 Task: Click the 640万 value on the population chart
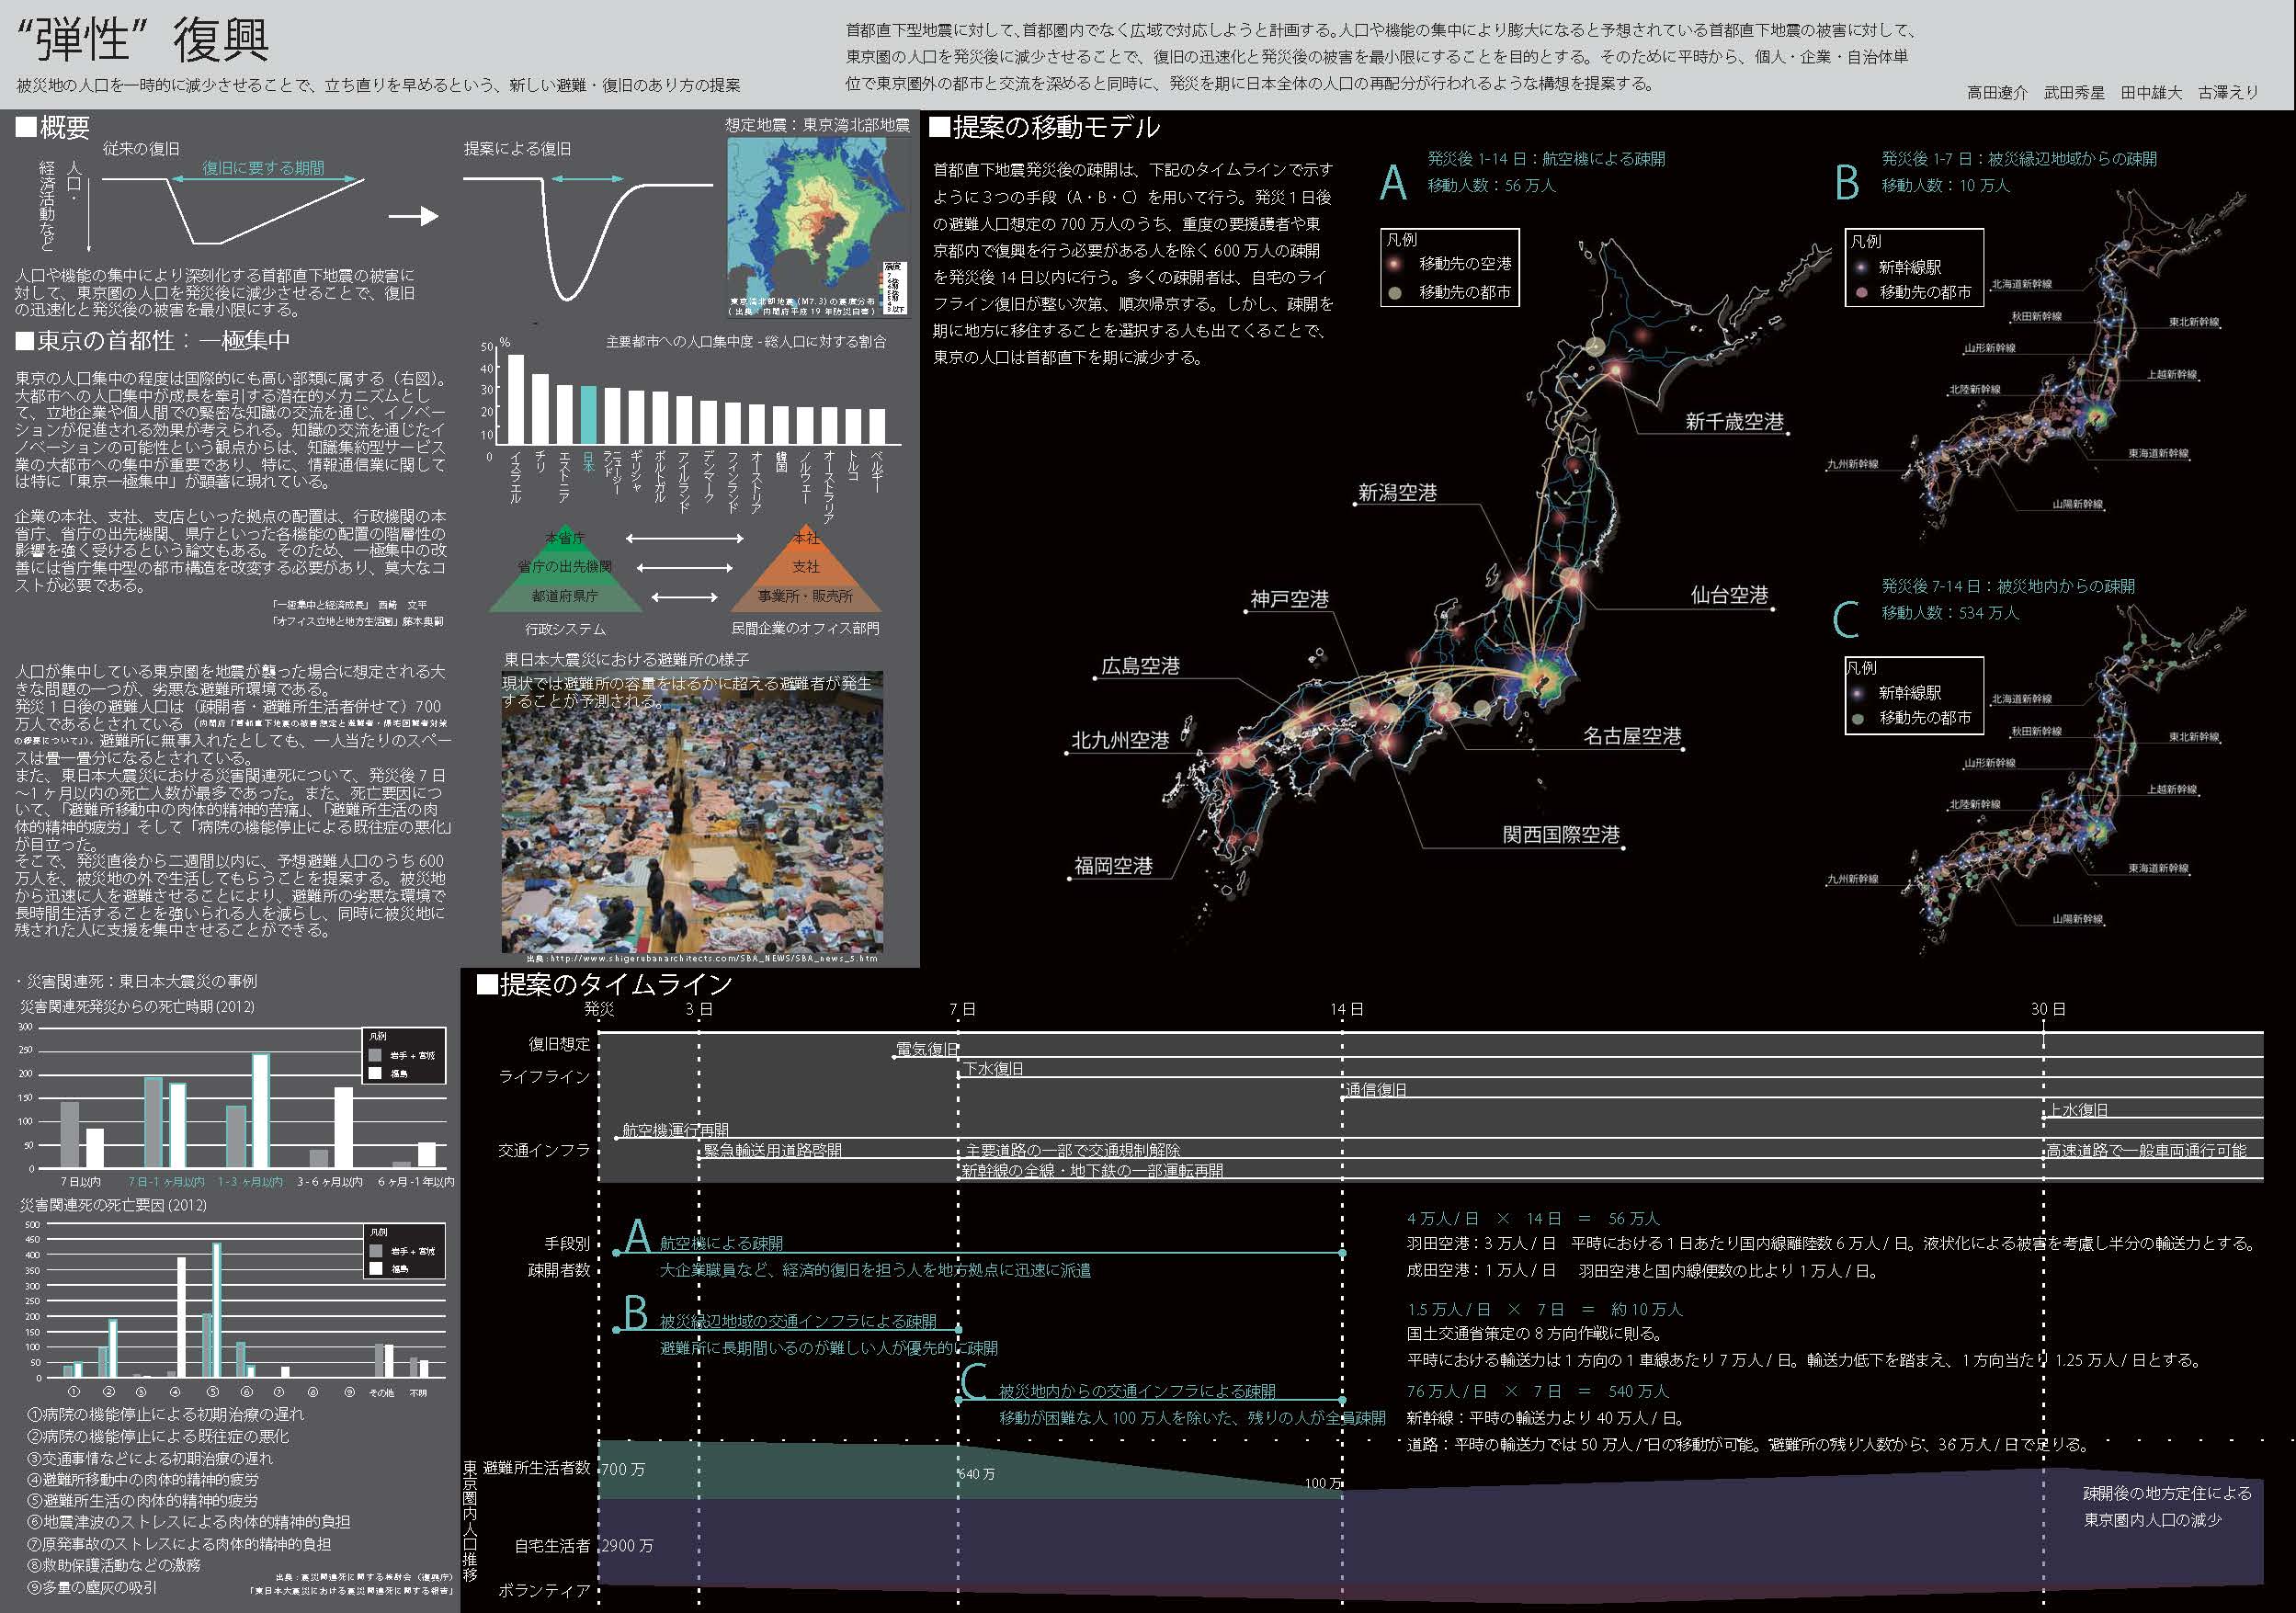click(976, 1474)
